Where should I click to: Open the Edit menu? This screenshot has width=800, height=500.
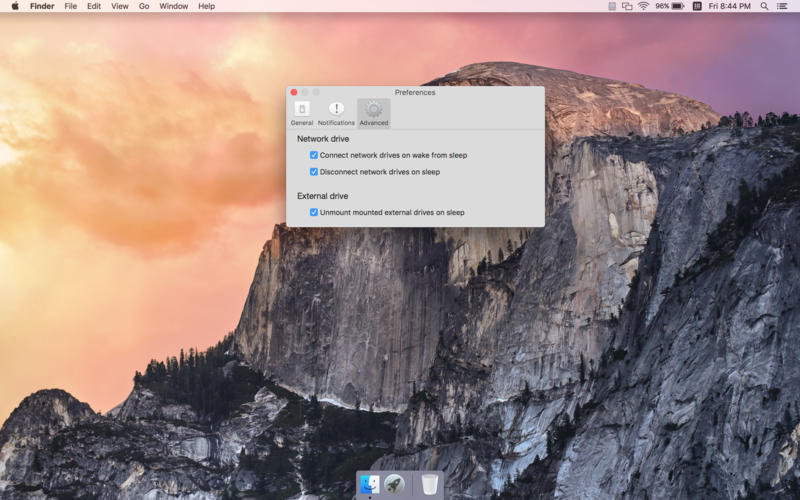point(94,6)
